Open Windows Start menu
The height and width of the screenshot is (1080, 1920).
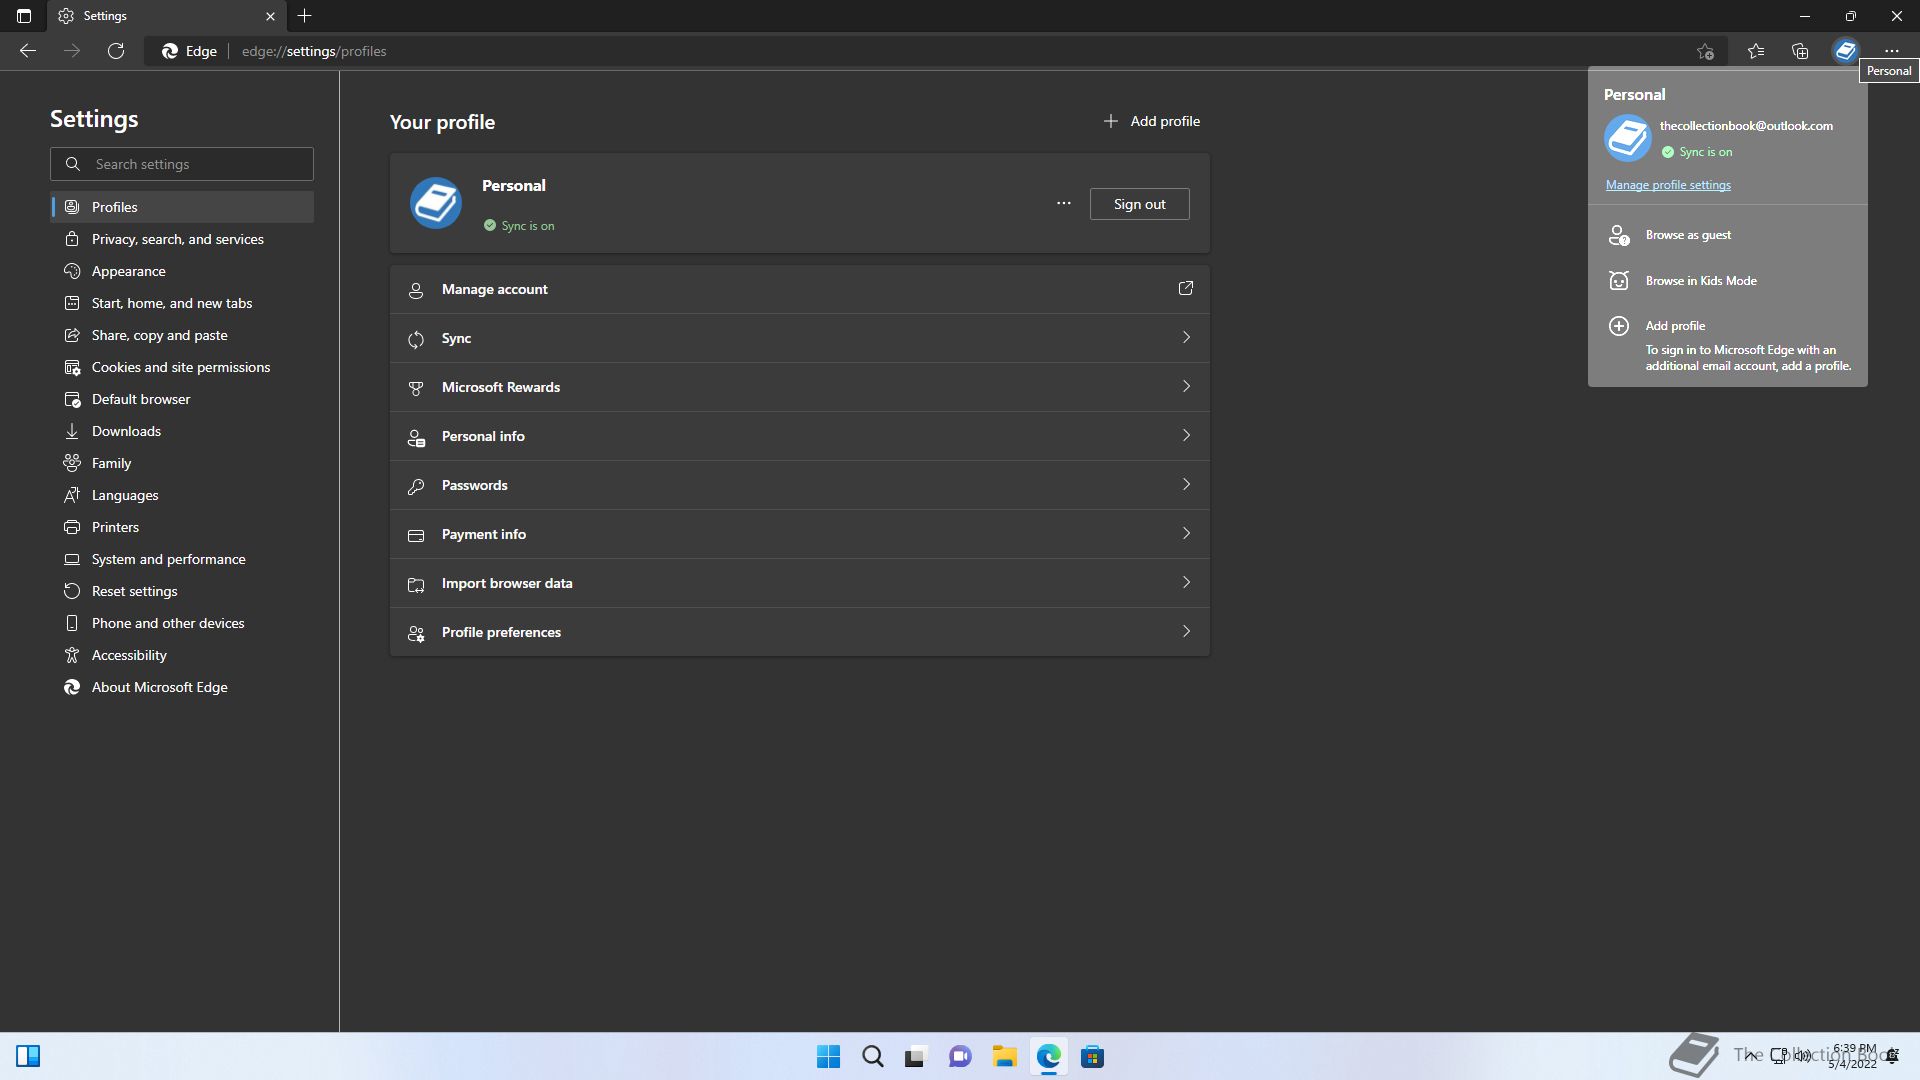[x=829, y=1057]
